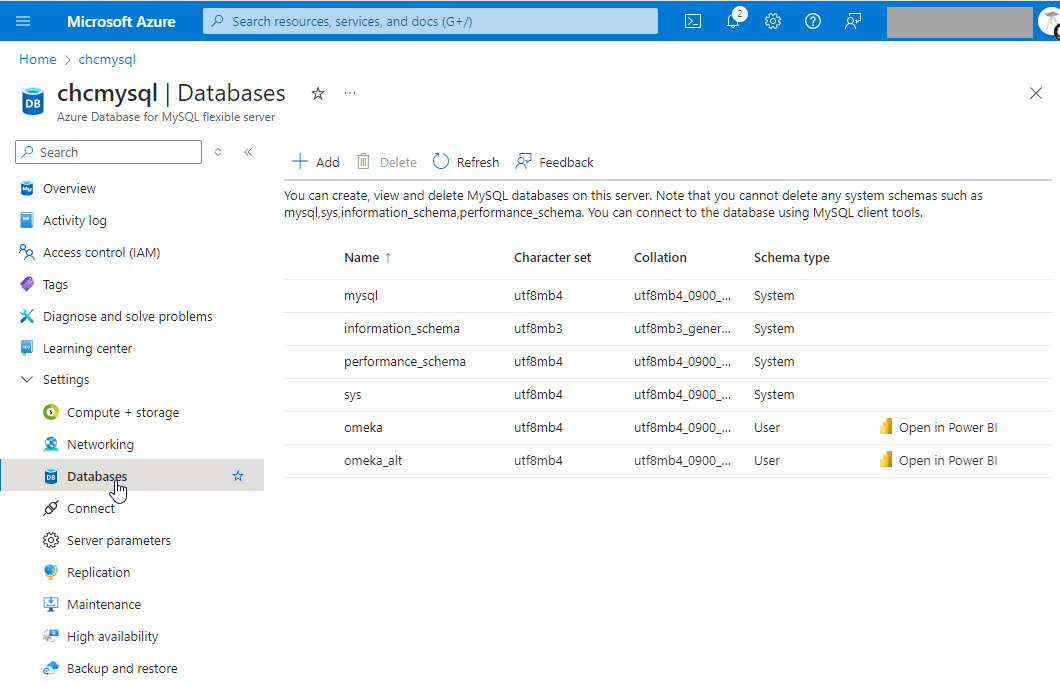Open the more options ellipsis beside the title

point(350,93)
